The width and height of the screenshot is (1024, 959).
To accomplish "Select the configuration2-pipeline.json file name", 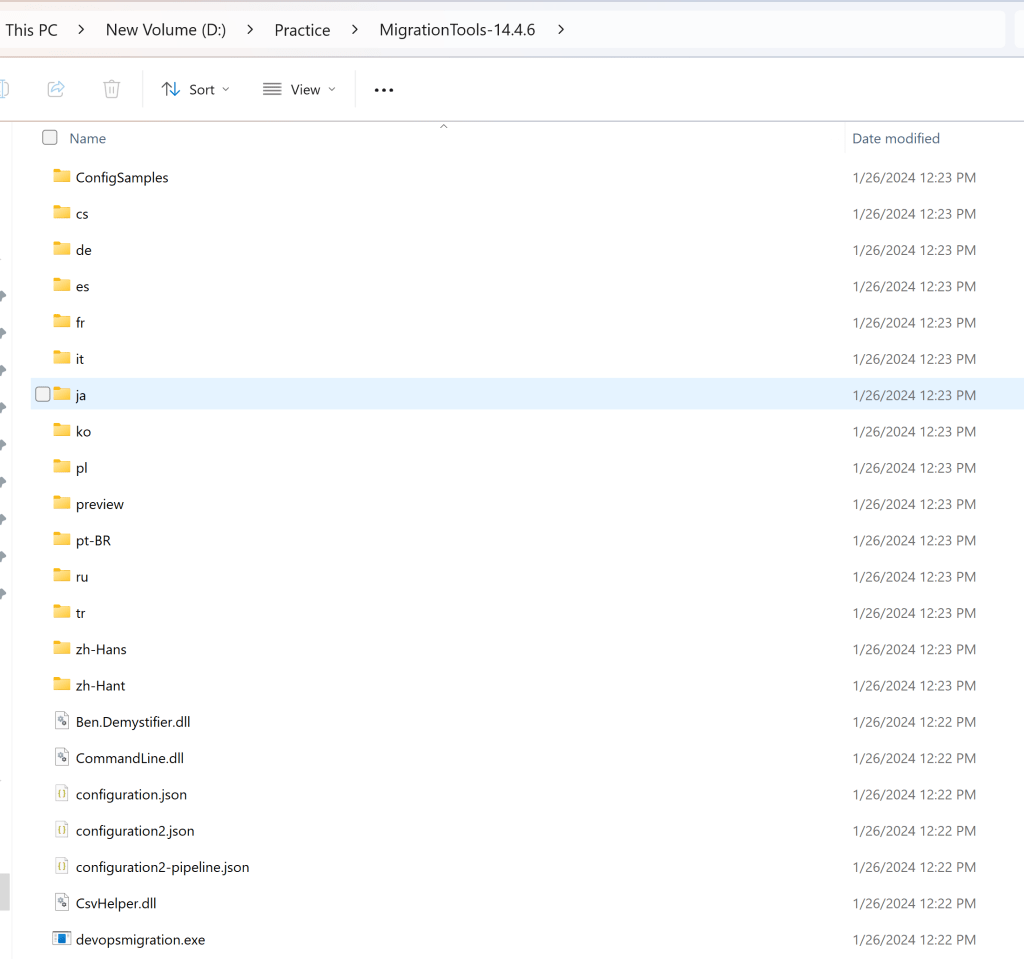I will [162, 867].
